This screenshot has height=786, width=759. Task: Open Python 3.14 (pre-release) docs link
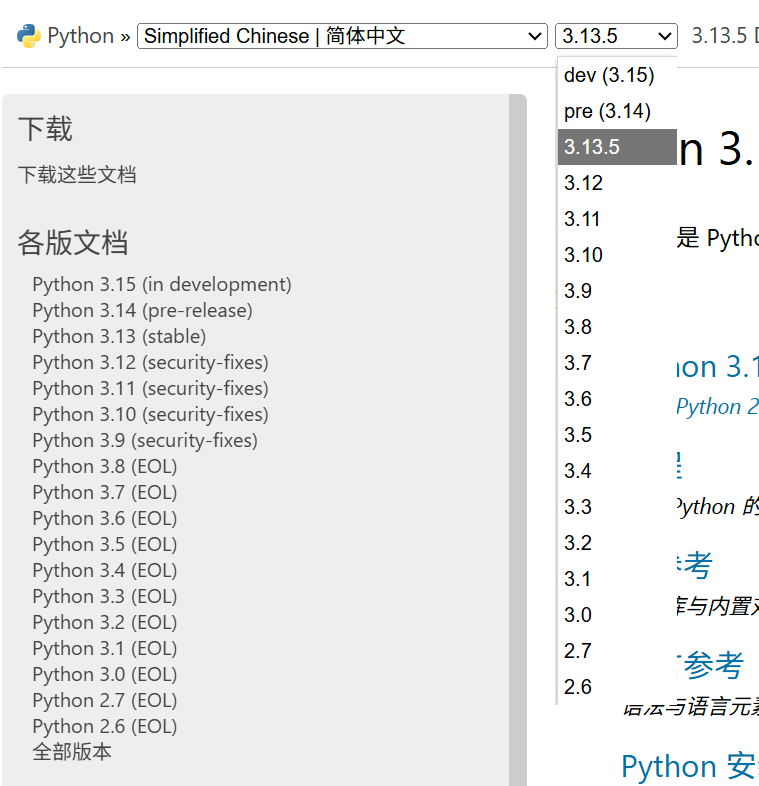tap(142, 311)
